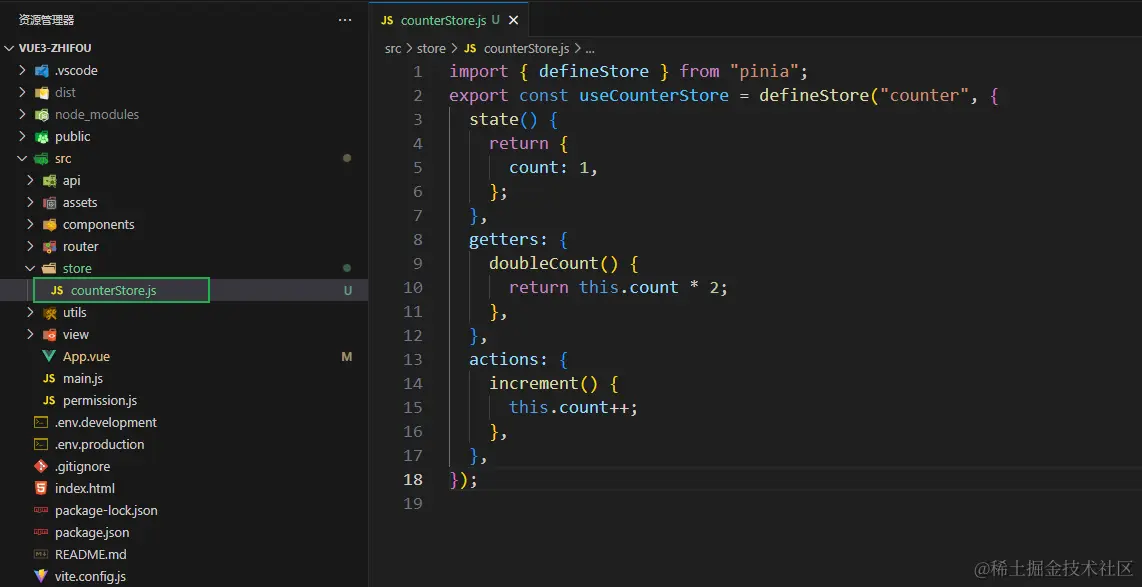
Task: Expand the .vscode folder chevron
Action: tap(23, 71)
